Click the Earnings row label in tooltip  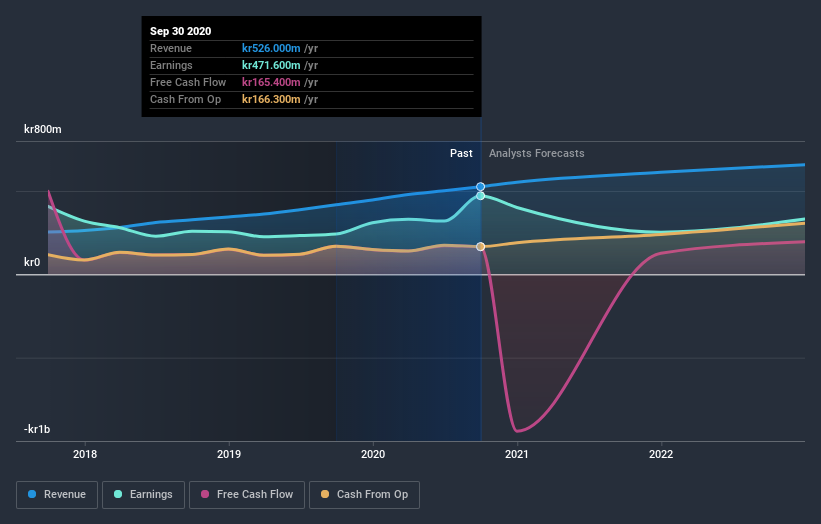[171, 65]
